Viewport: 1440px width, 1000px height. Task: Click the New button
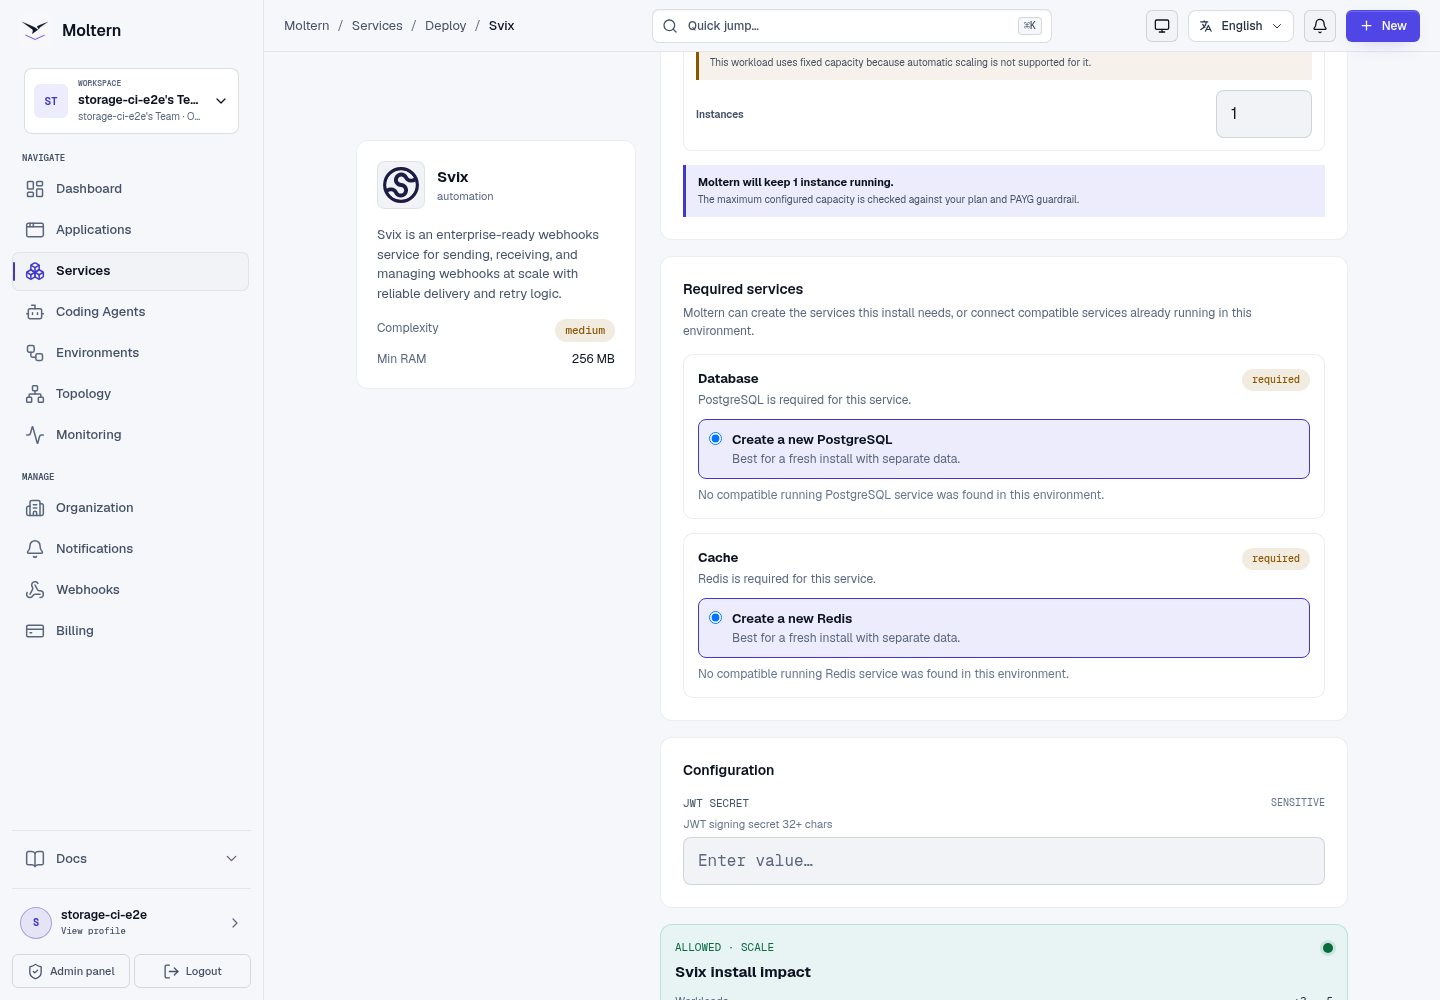[x=1383, y=26]
